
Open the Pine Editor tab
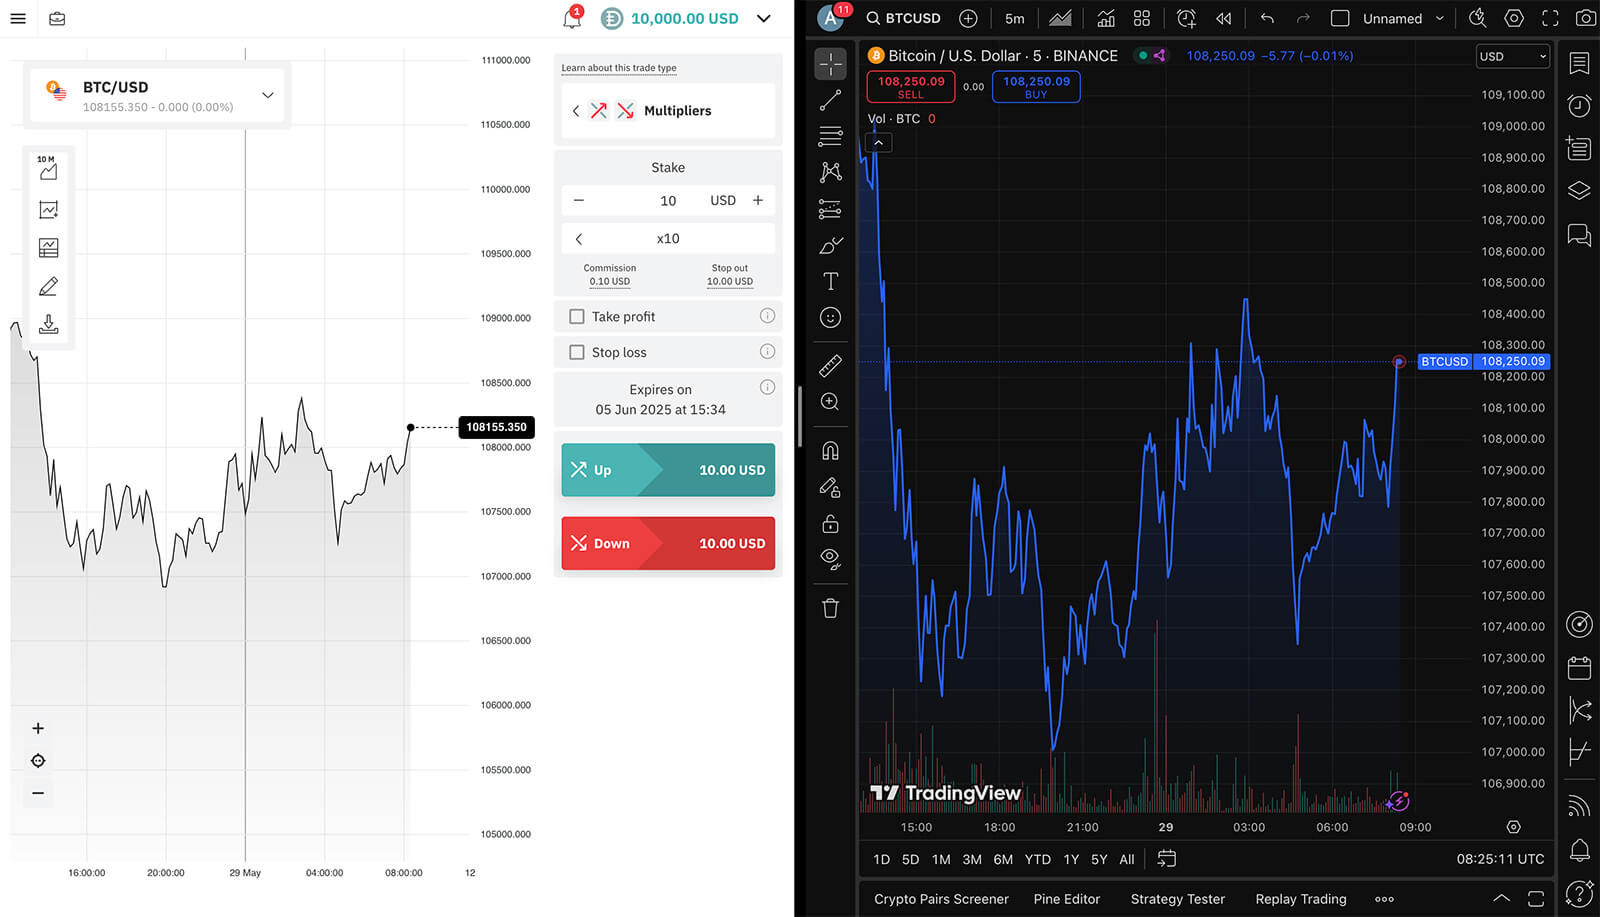[x=1066, y=899]
